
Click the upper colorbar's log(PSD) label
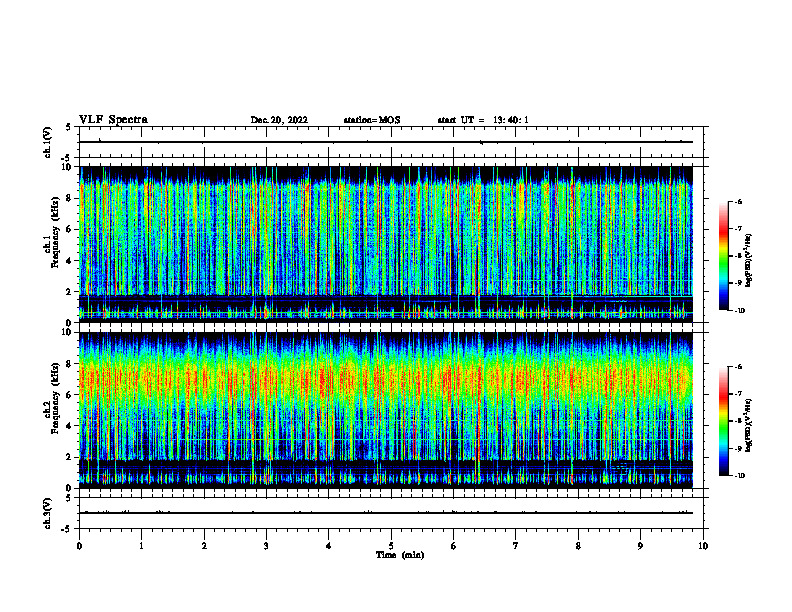point(749,260)
